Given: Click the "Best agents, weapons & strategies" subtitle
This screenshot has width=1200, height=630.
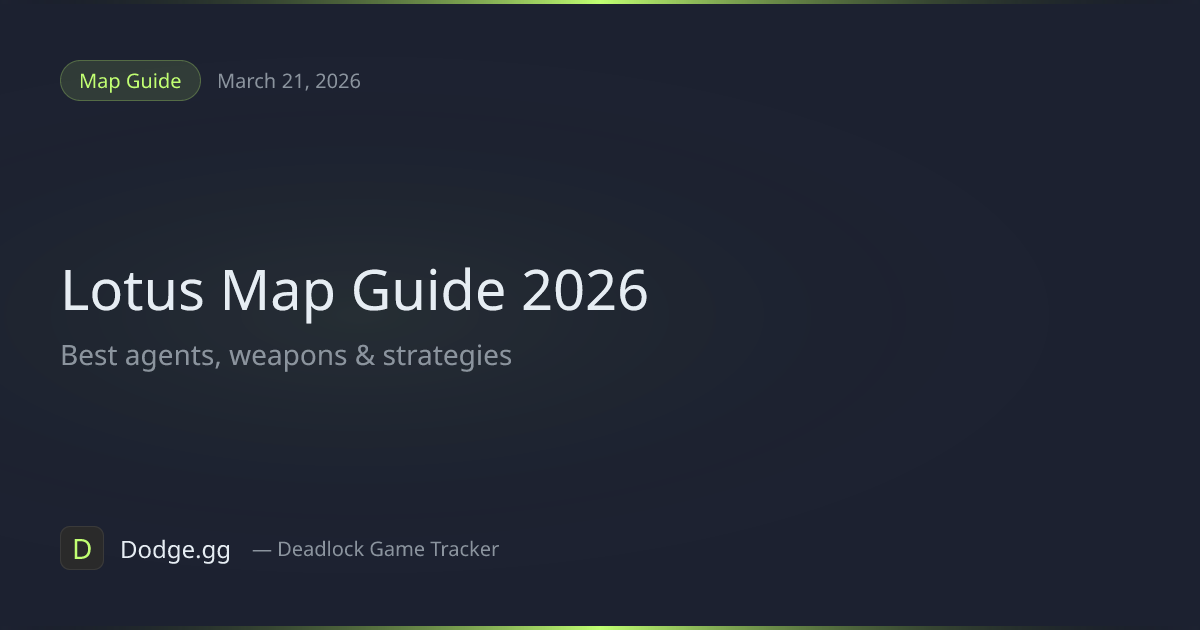Looking at the screenshot, I should (x=286, y=355).
